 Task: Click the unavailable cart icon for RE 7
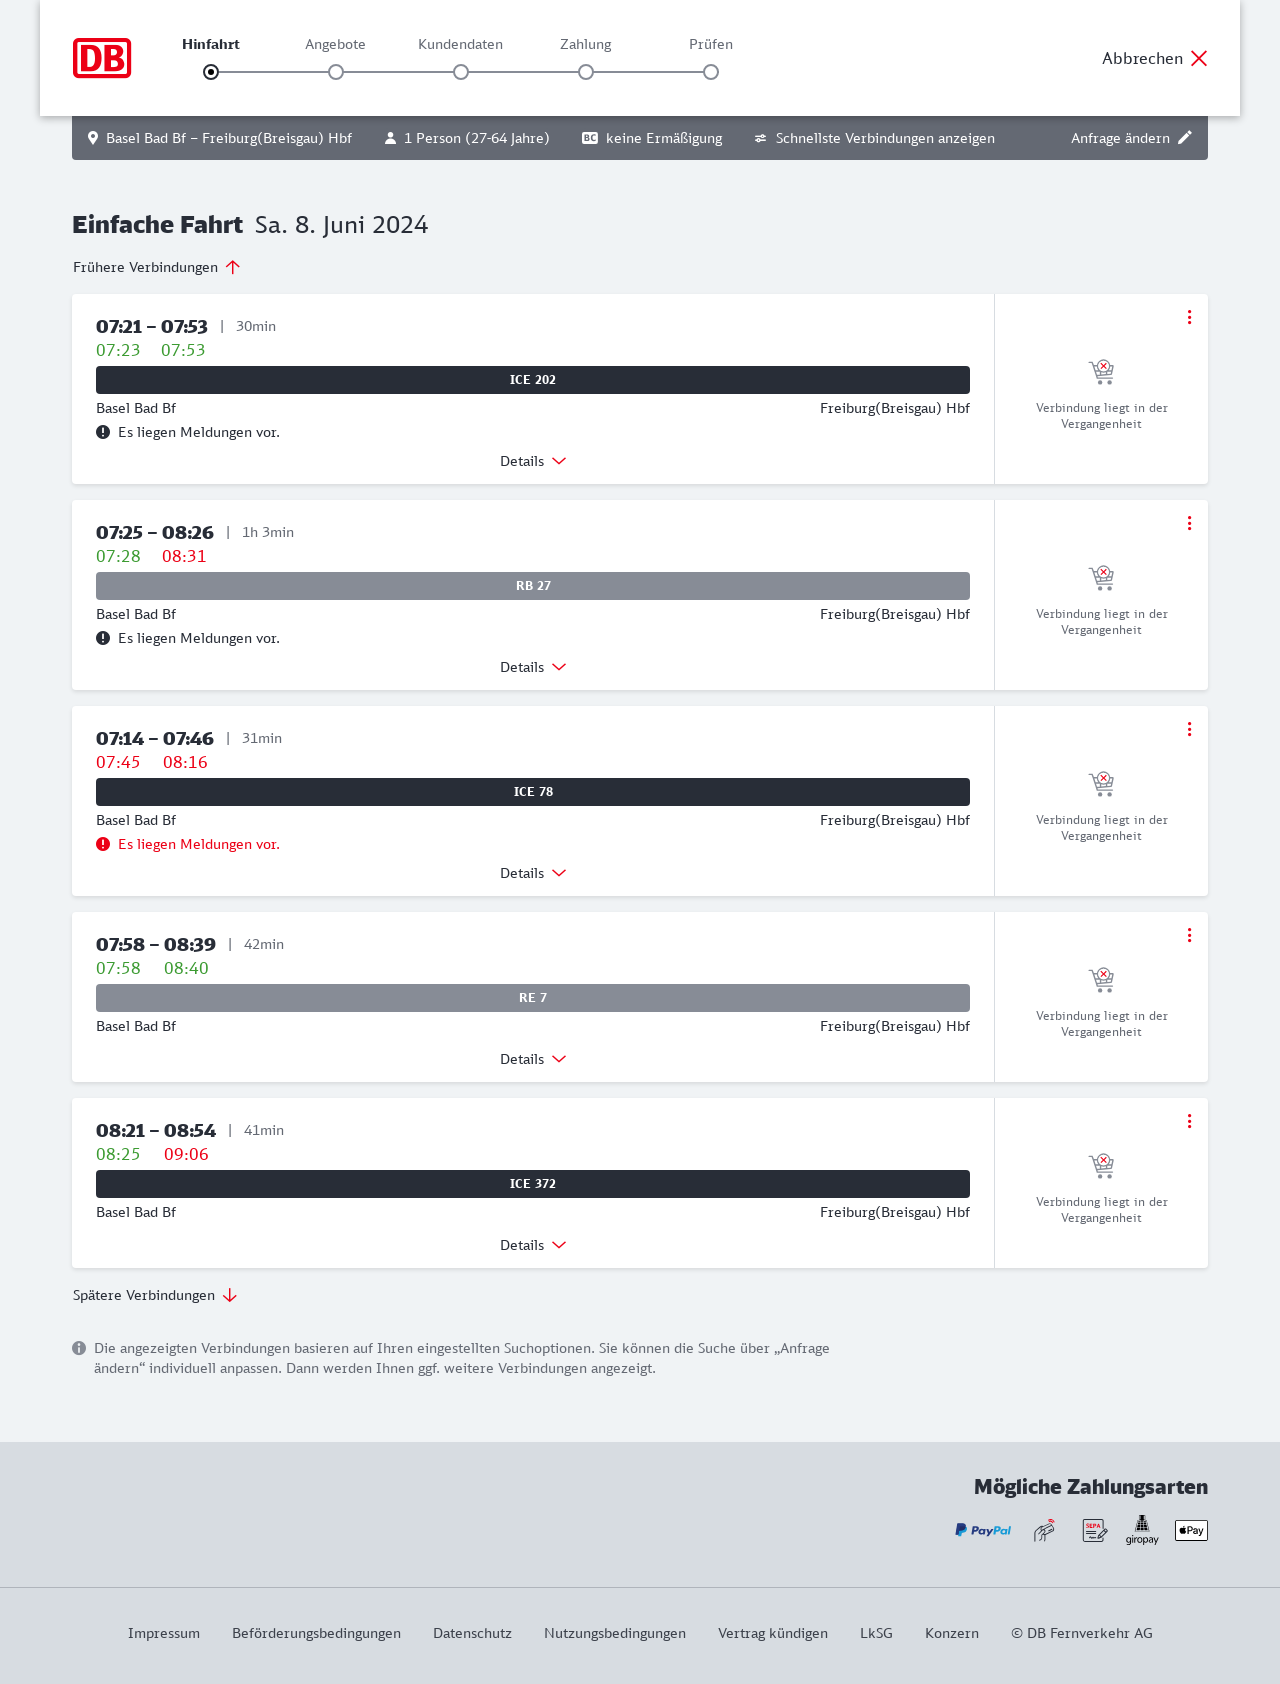coord(1101,979)
